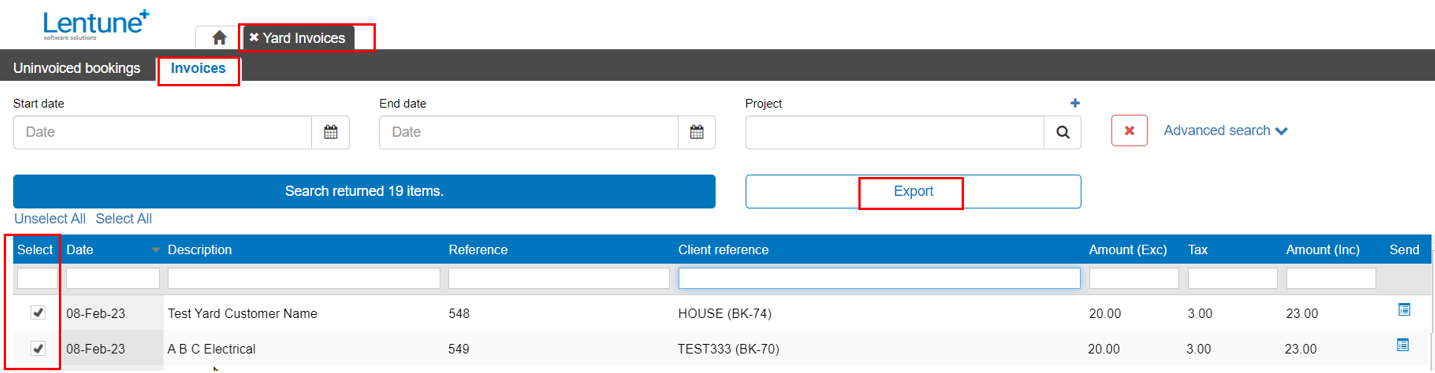This screenshot has width=1435, height=373.
Task: Click the Unselect All link
Action: coord(50,218)
